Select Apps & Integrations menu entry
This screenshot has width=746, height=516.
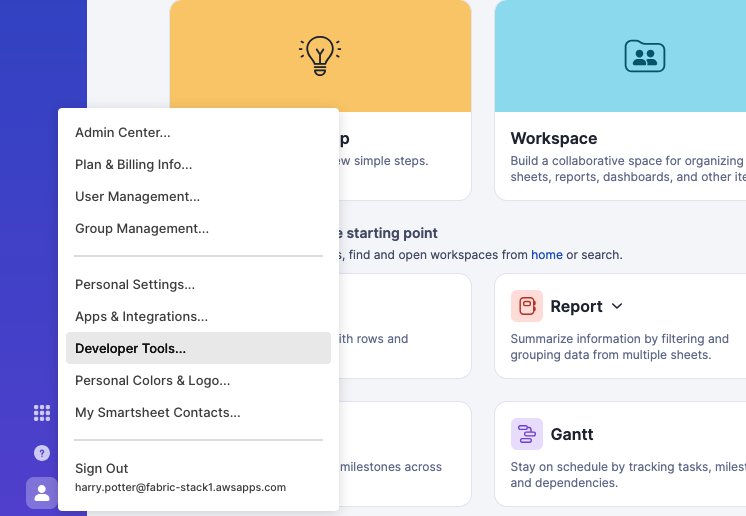pyautogui.click(x=198, y=316)
